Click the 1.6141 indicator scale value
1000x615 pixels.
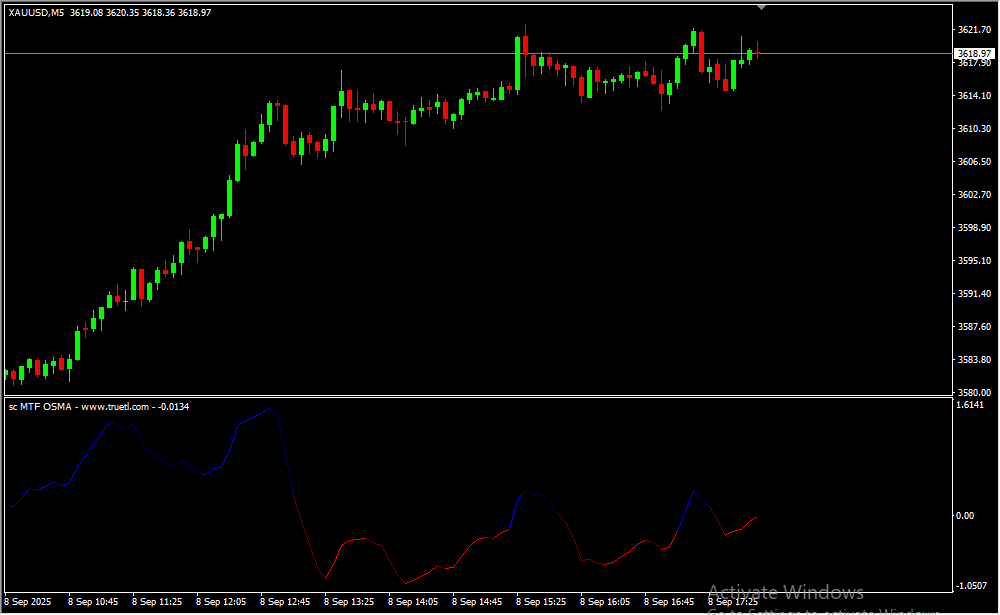click(x=971, y=405)
